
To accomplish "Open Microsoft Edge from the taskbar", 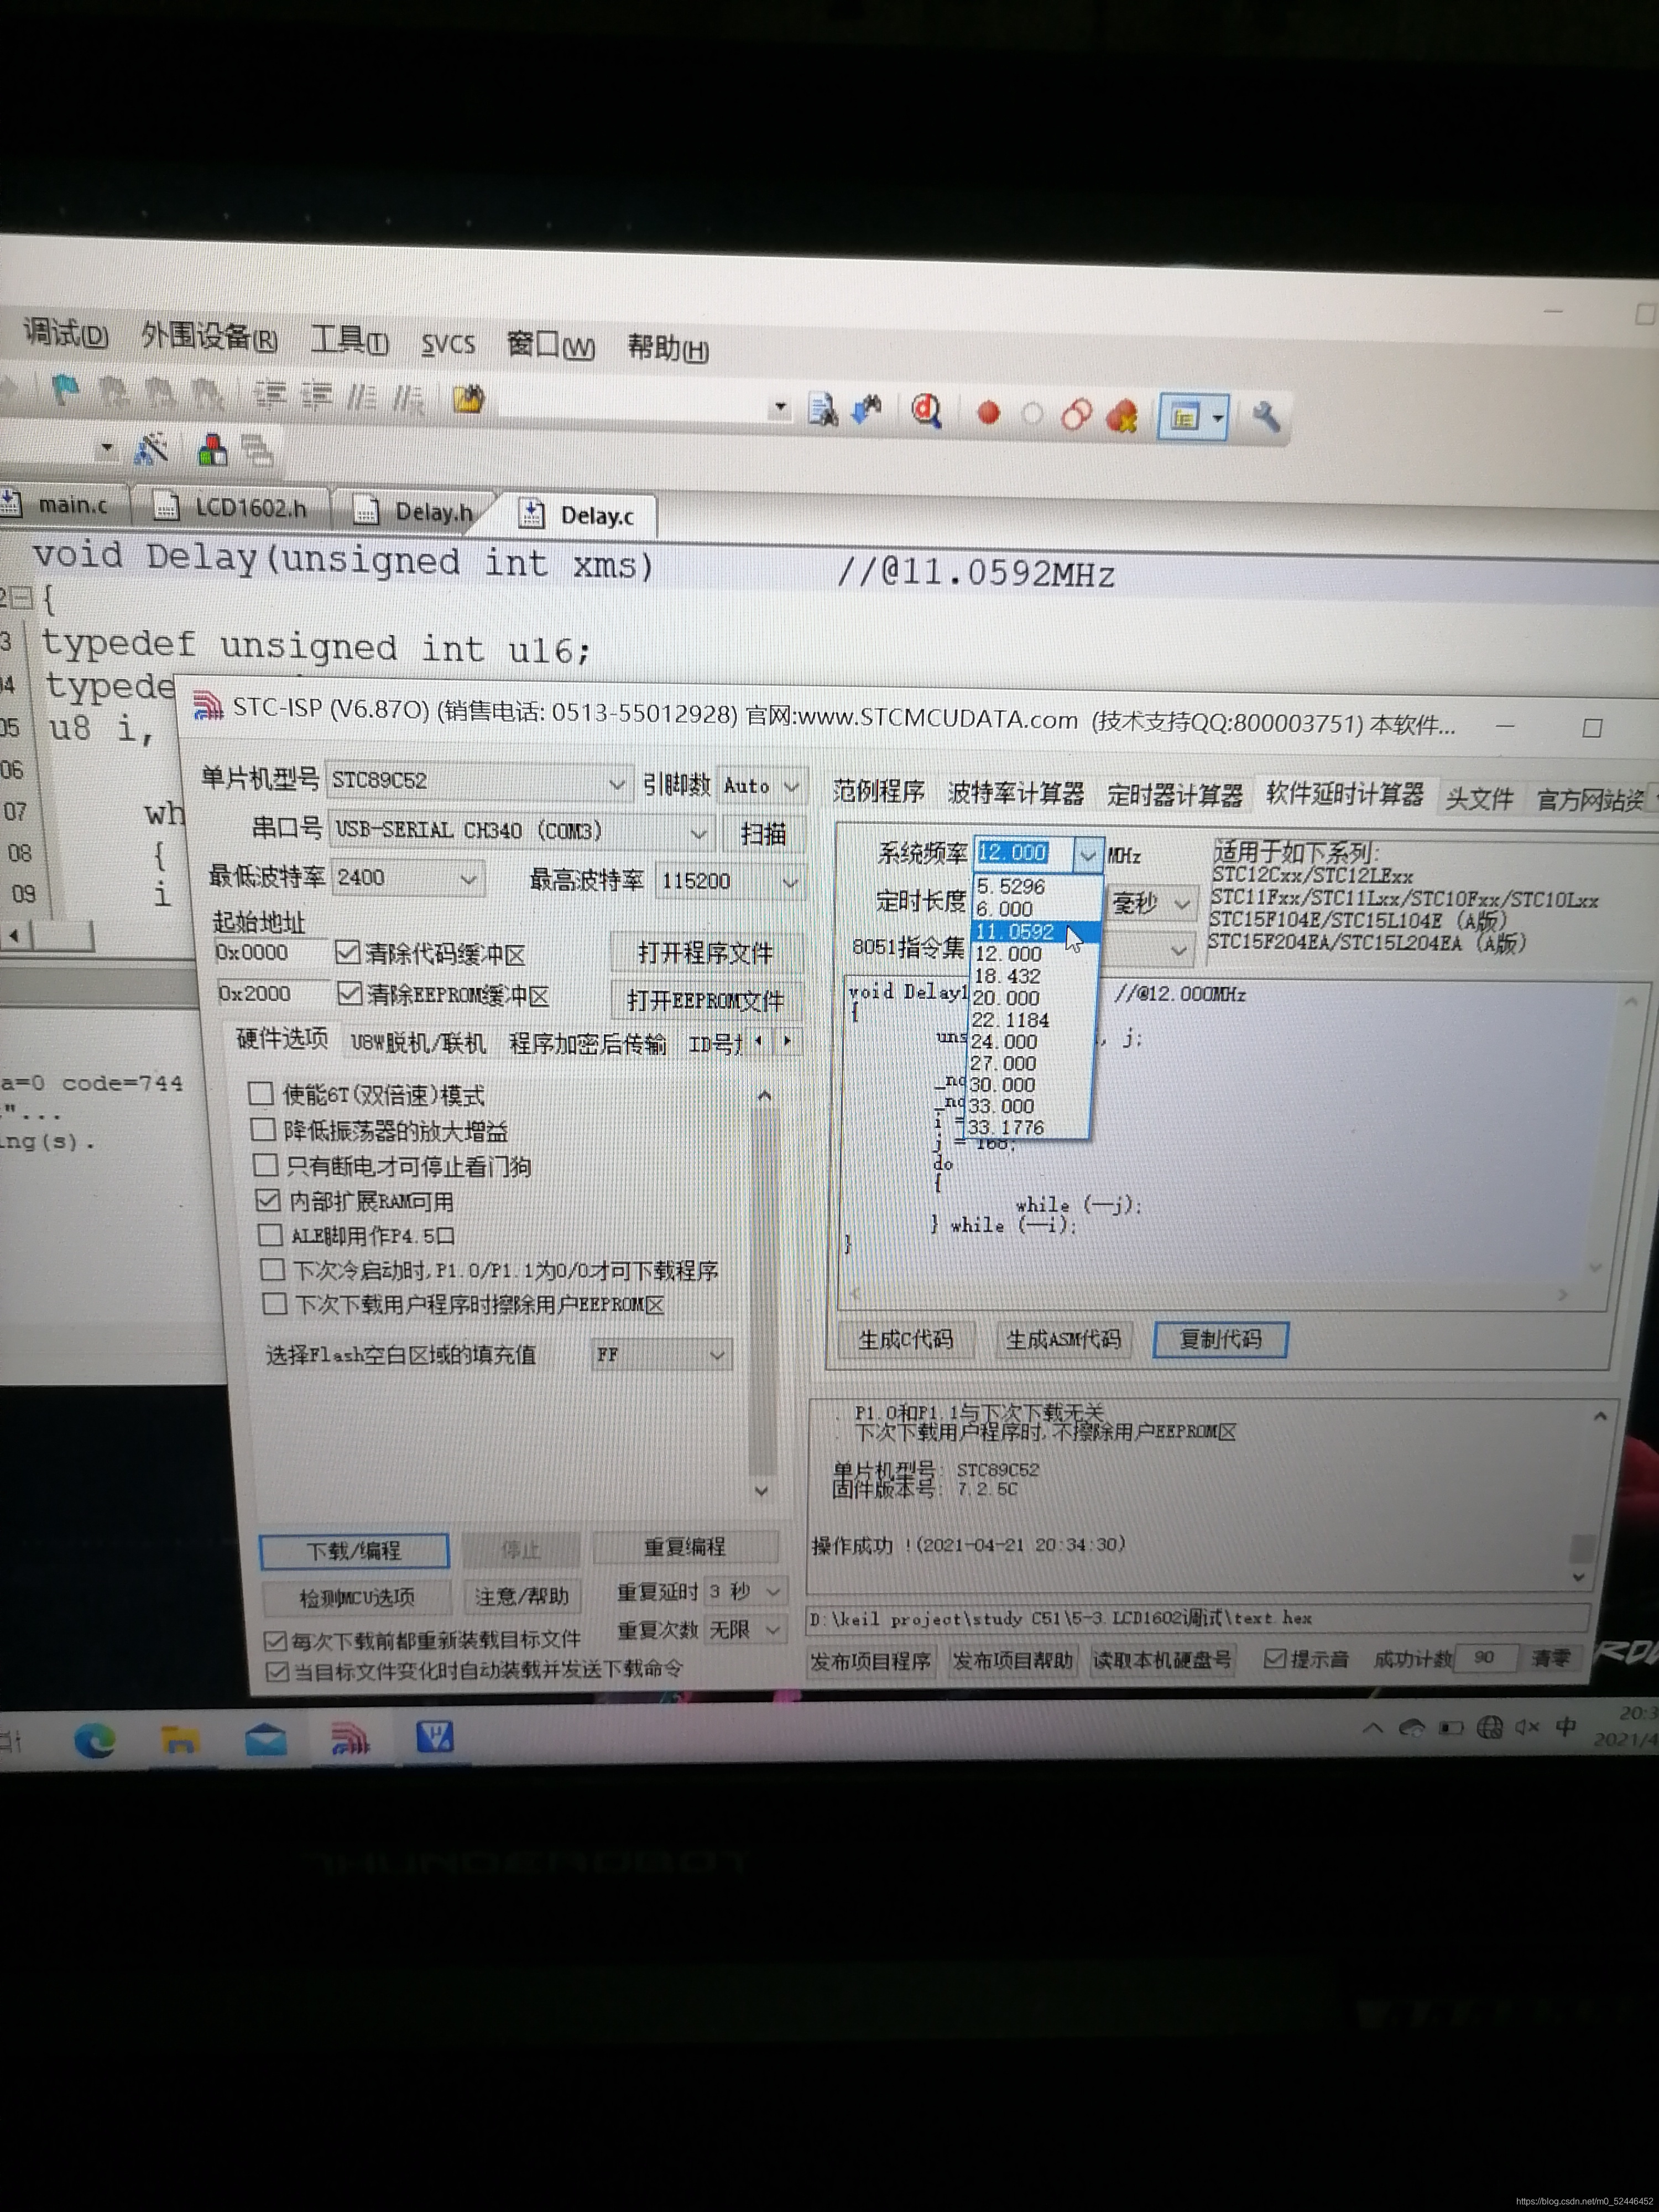I will pos(95,1741).
